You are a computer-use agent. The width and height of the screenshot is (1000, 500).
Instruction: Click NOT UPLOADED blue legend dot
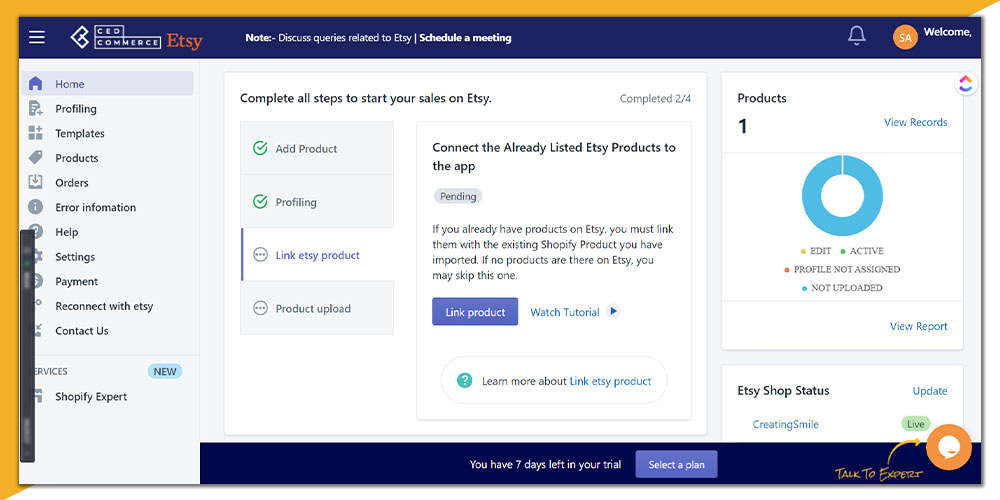pyautogui.click(x=805, y=288)
